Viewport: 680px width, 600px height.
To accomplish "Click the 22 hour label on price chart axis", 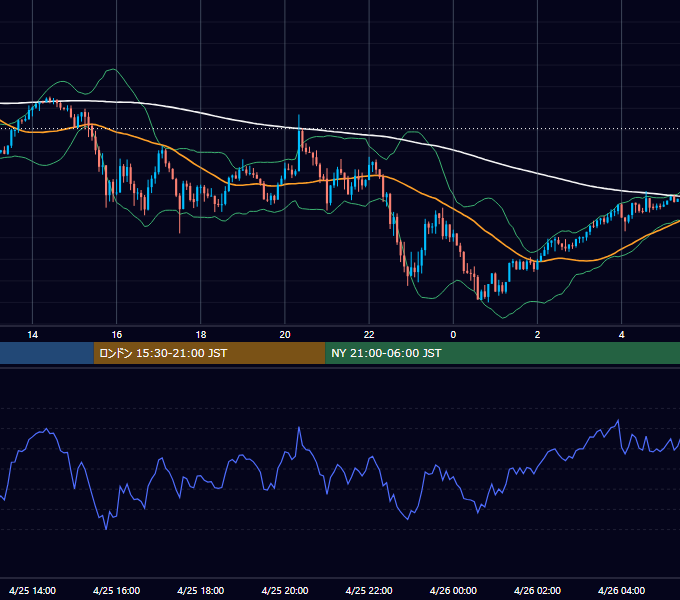I will pyautogui.click(x=369, y=335).
